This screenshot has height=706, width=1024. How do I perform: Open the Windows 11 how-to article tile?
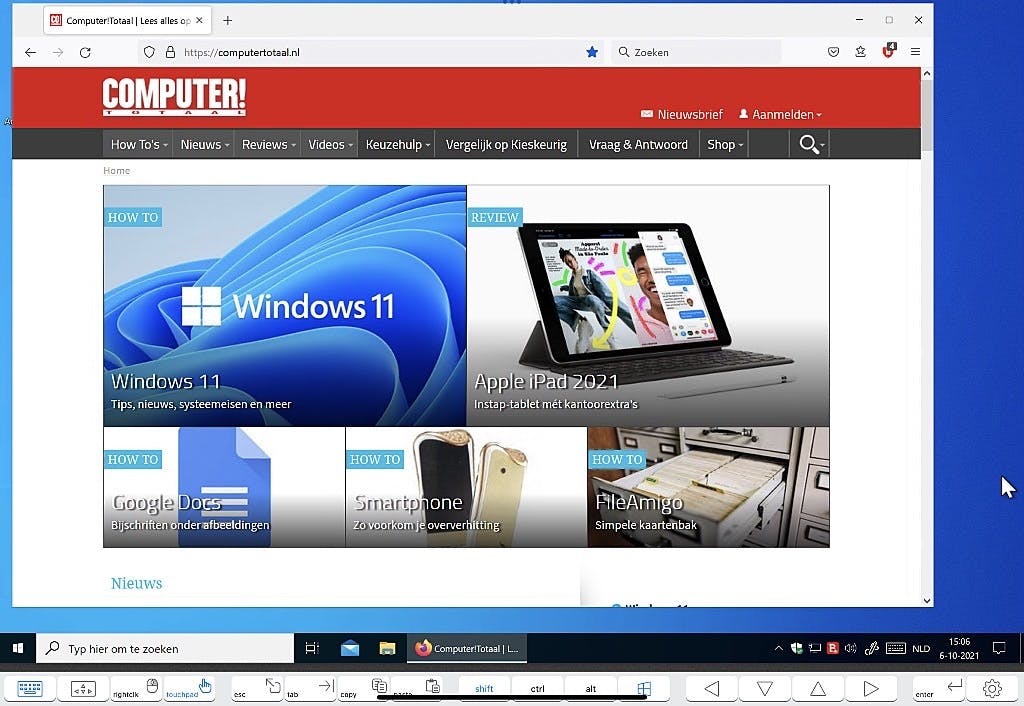pyautogui.click(x=285, y=306)
